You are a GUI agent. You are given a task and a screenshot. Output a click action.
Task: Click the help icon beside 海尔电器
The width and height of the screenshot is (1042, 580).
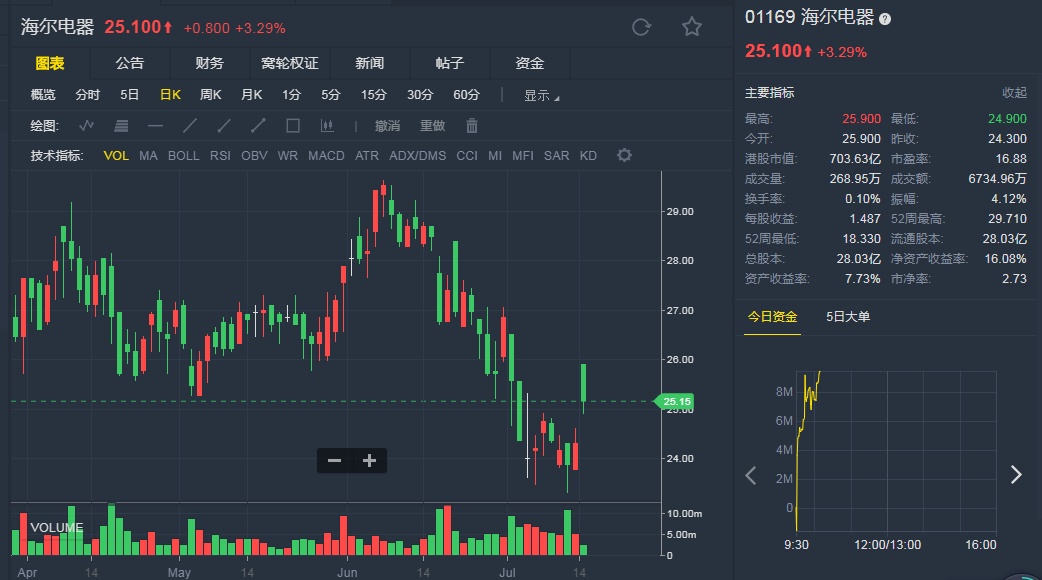(885, 18)
